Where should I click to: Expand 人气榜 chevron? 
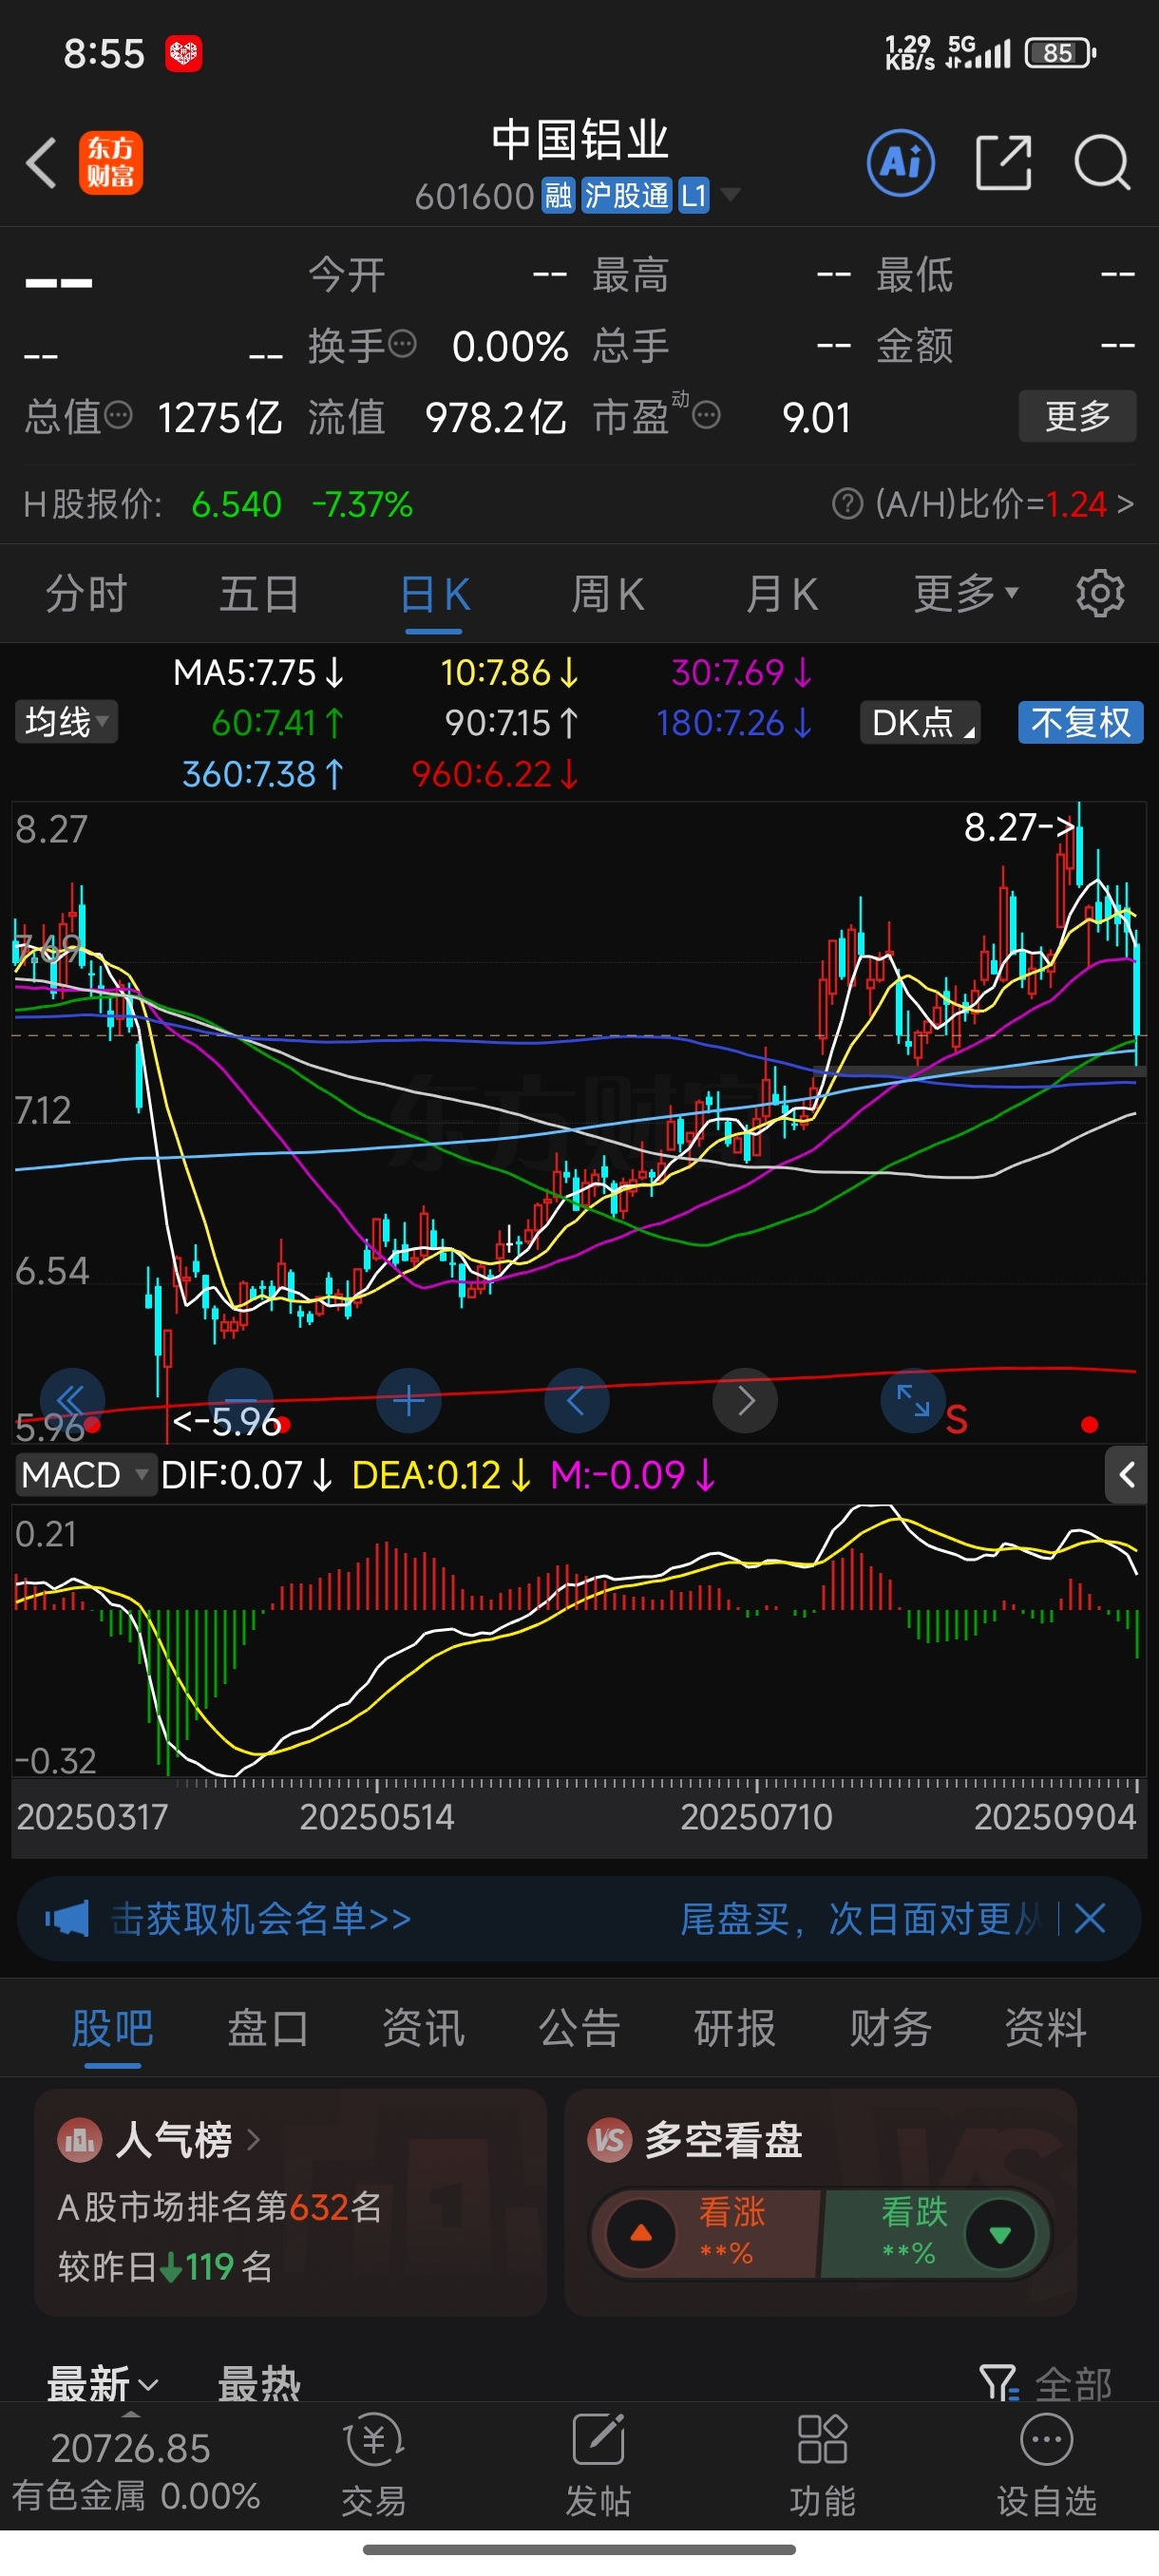pyautogui.click(x=253, y=2140)
